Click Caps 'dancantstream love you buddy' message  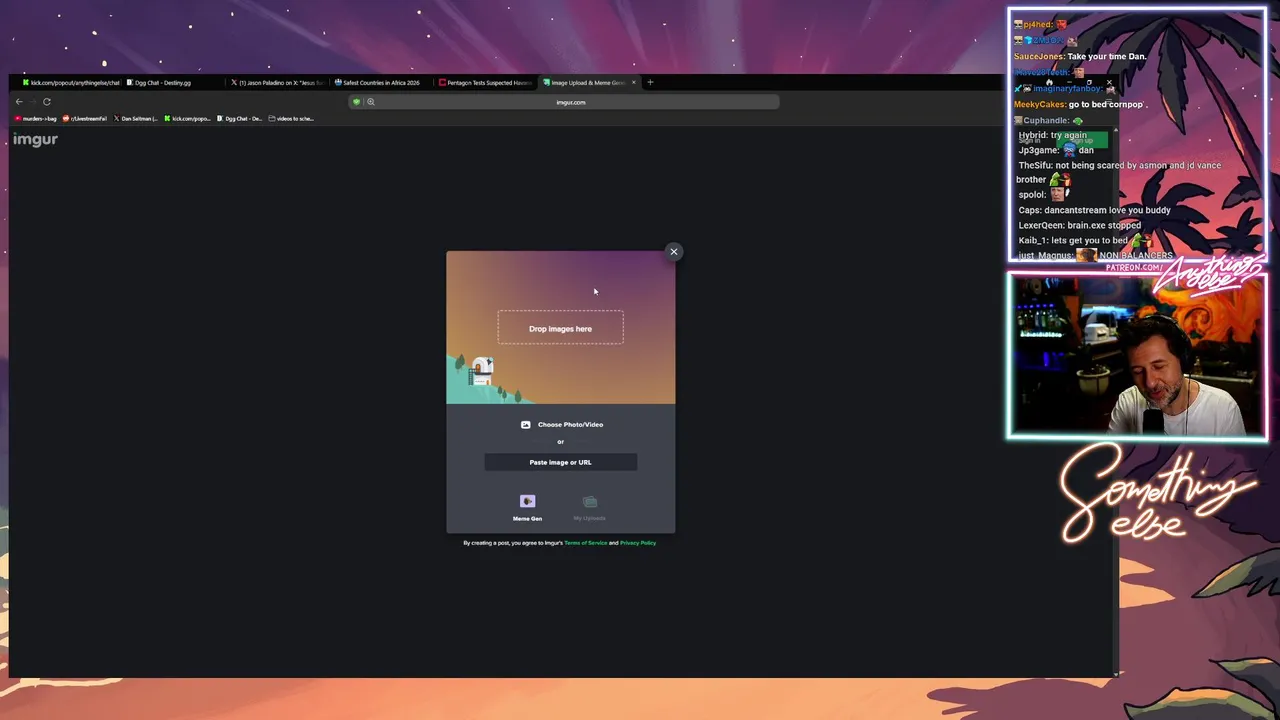pos(1107,210)
